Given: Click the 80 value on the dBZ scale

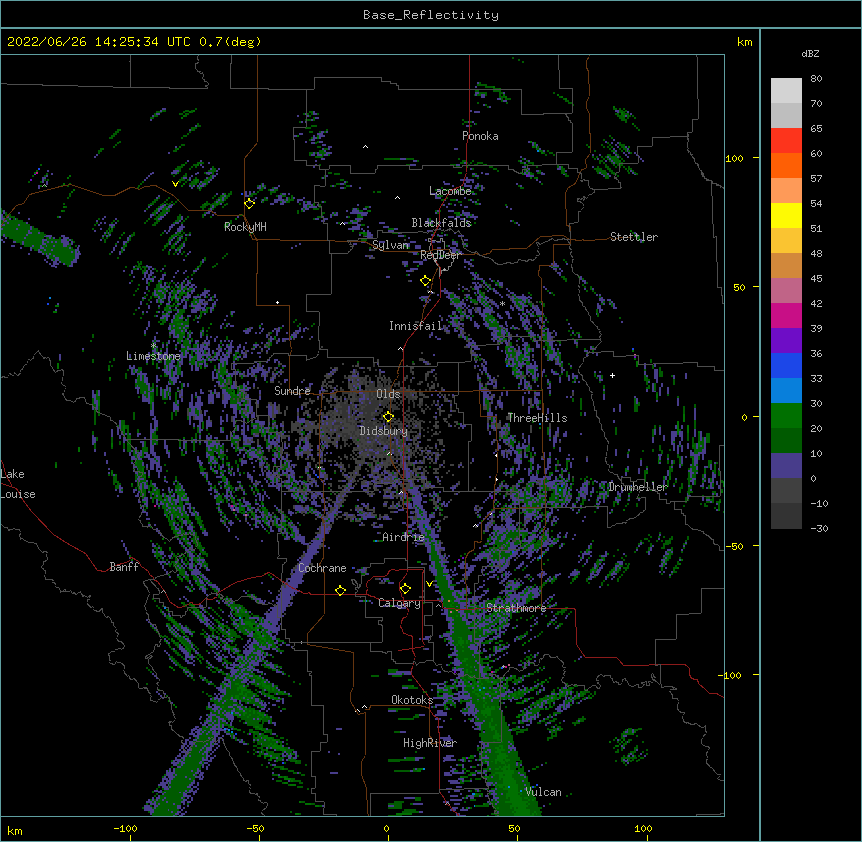Looking at the screenshot, I should [x=816, y=79].
